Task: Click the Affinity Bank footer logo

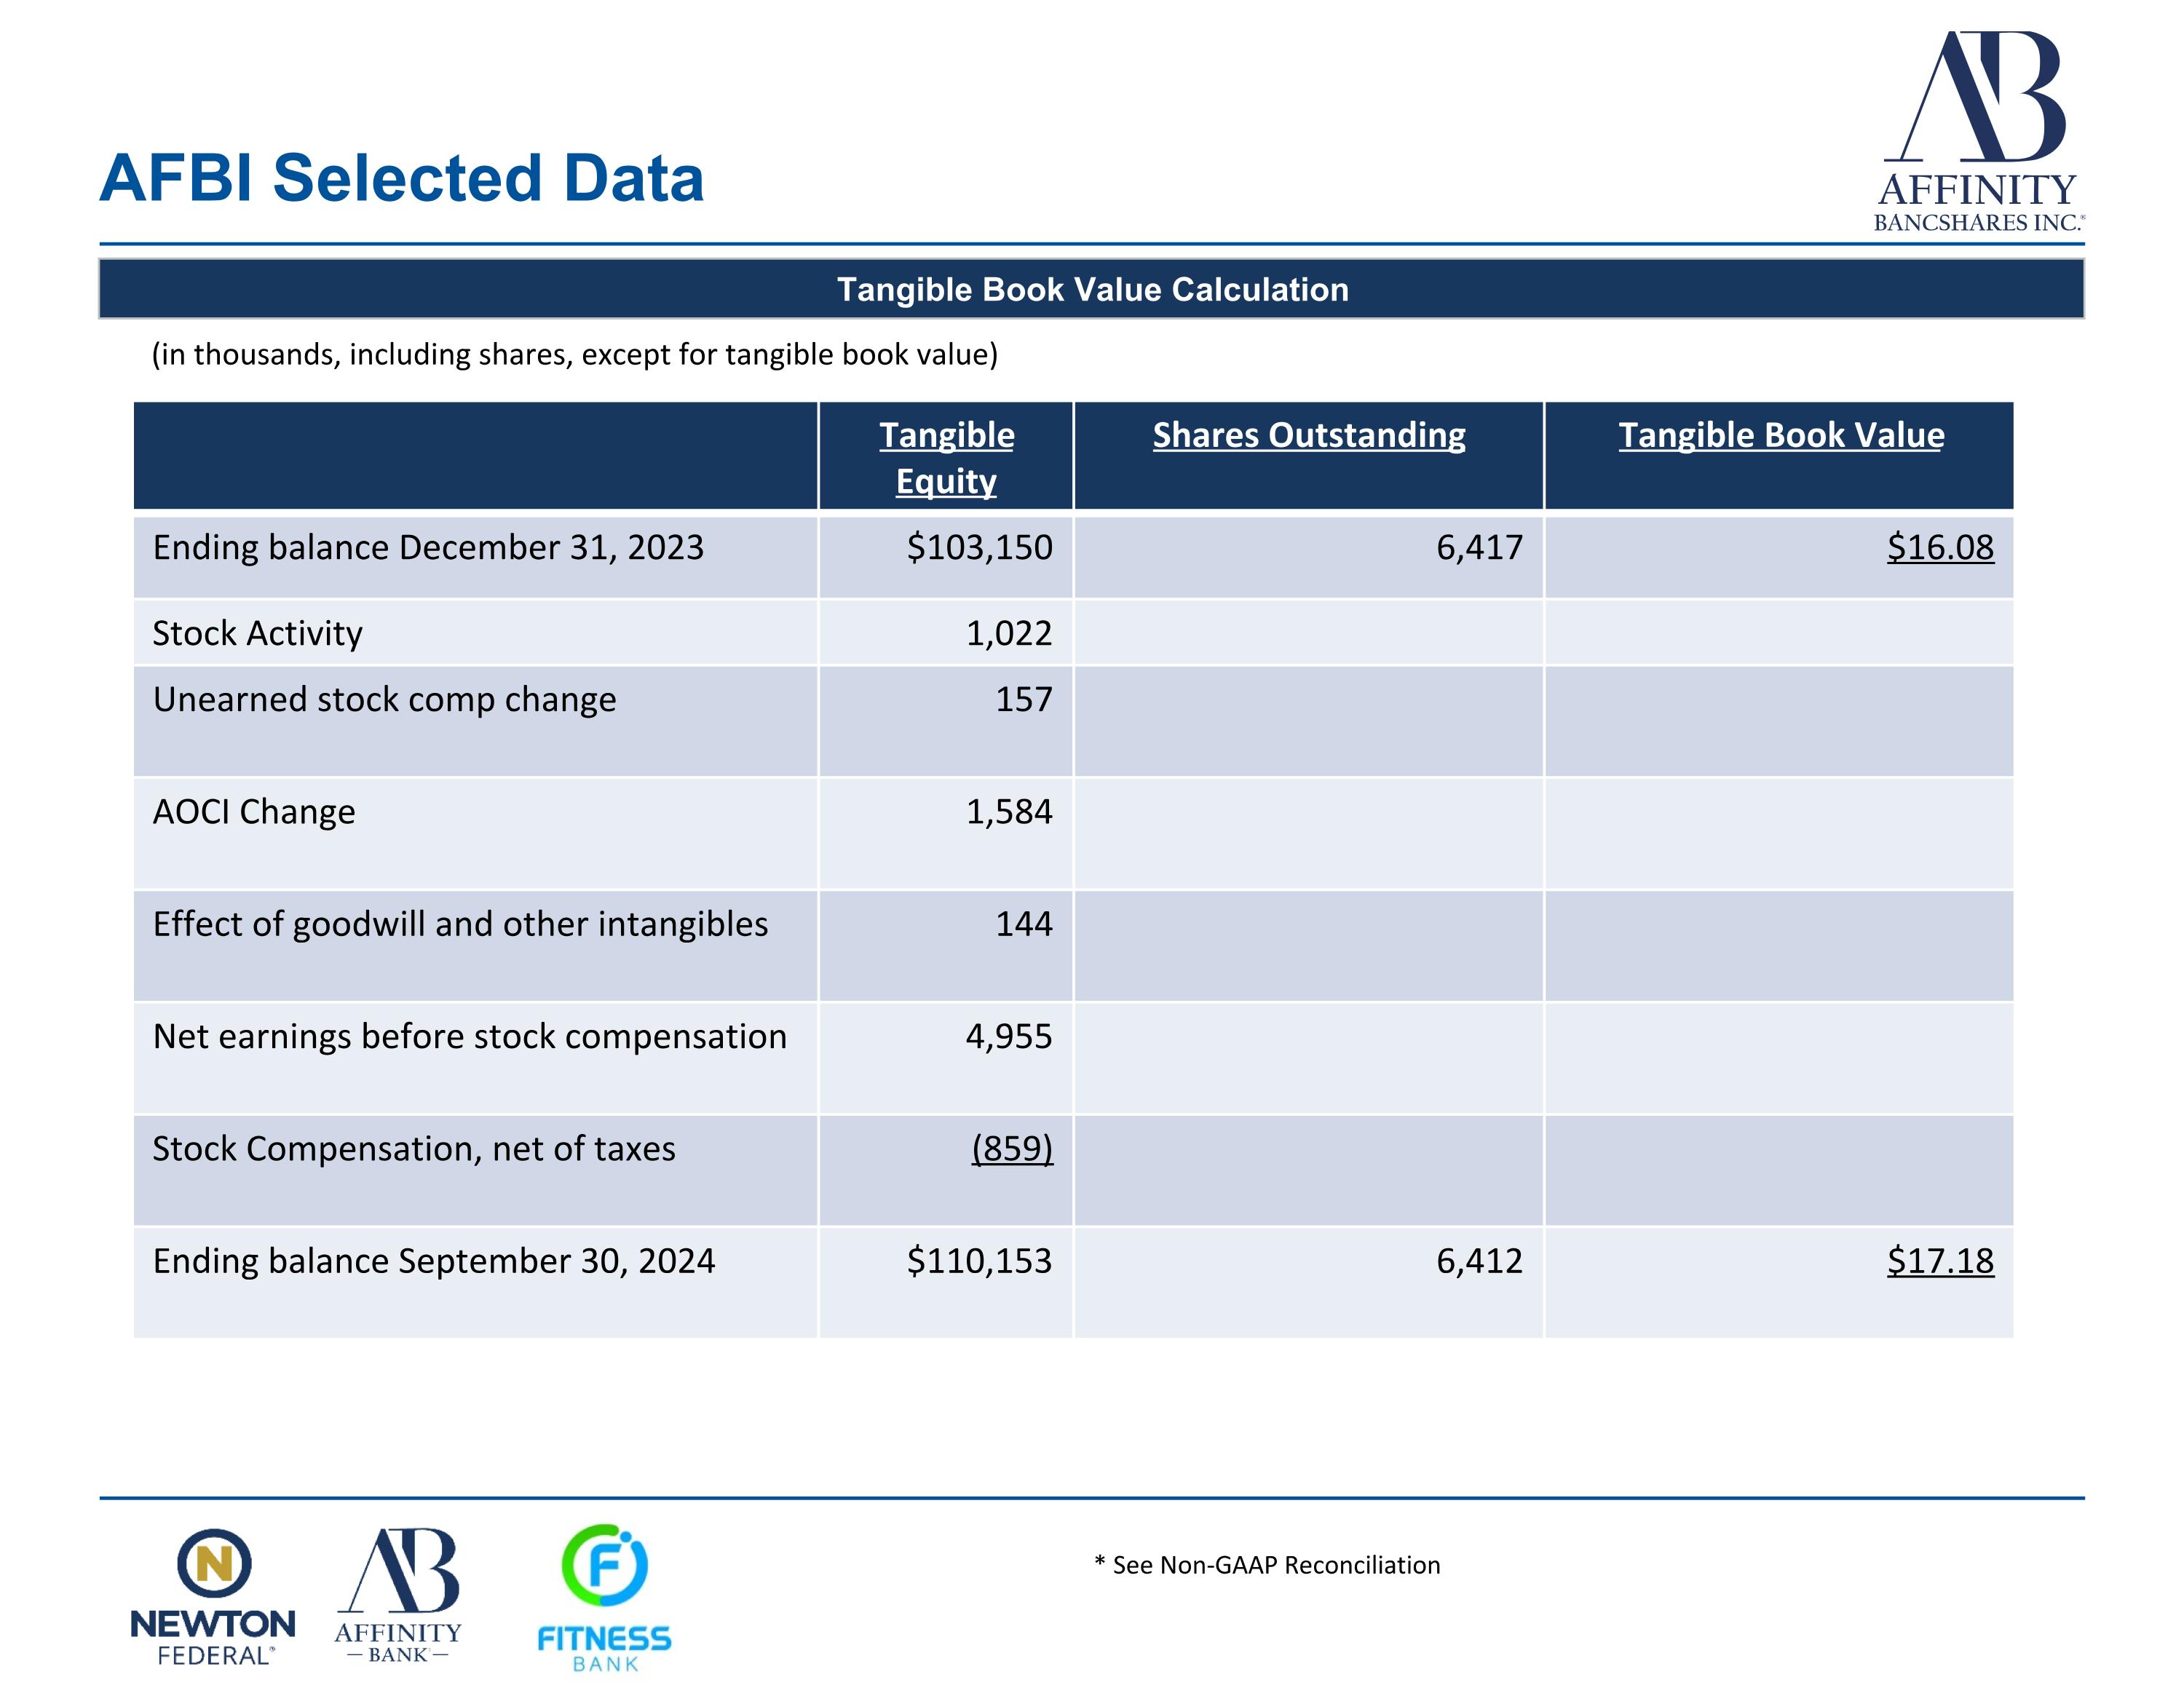Action: pyautogui.click(x=398, y=1596)
